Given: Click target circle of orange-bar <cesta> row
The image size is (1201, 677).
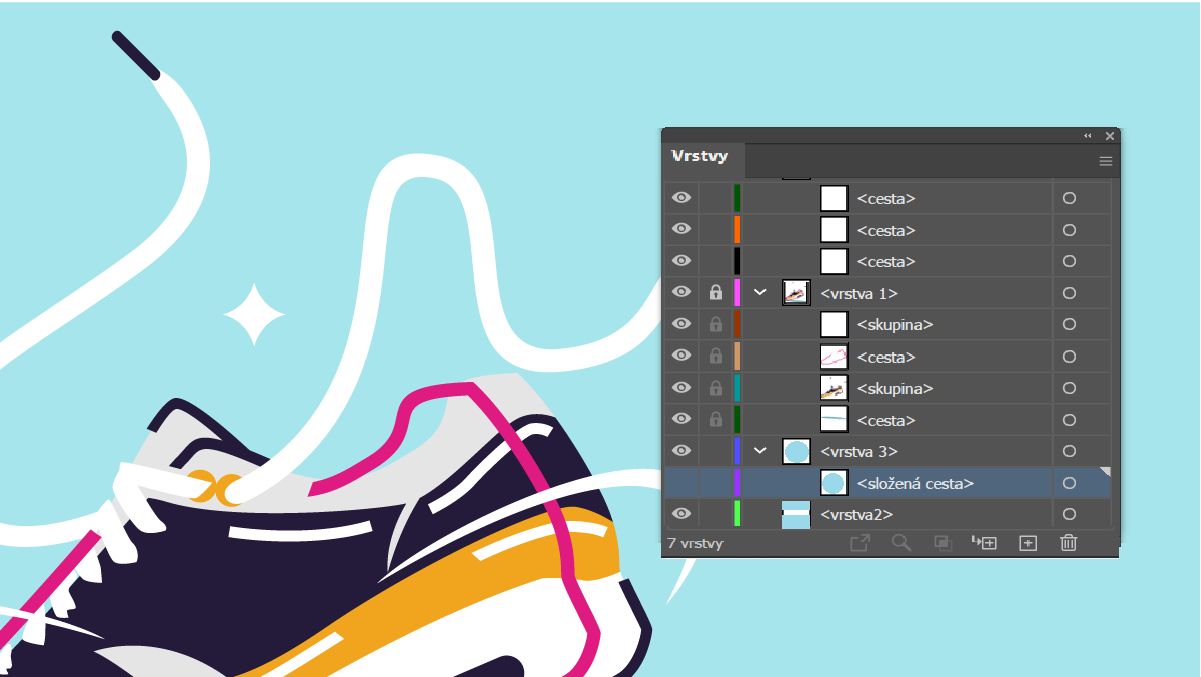Looking at the screenshot, I should (x=1069, y=230).
